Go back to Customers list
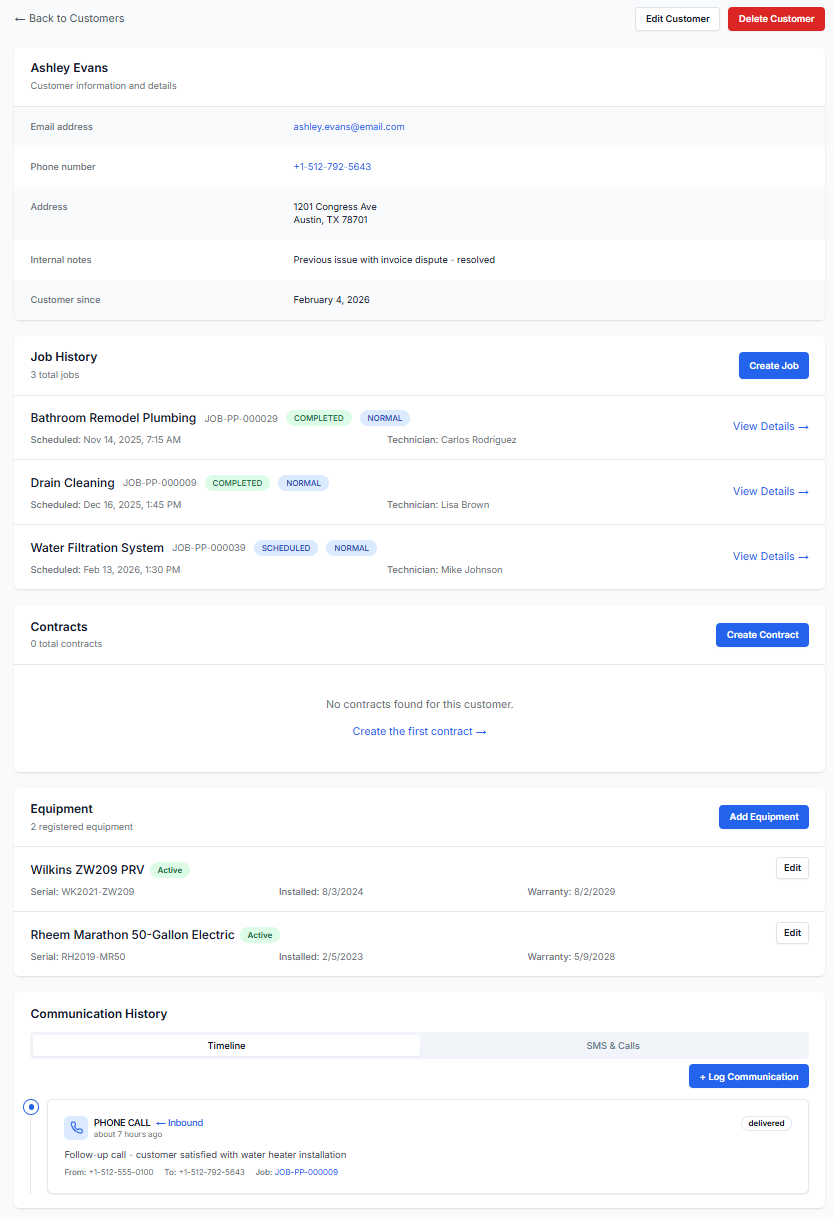 click(x=70, y=18)
